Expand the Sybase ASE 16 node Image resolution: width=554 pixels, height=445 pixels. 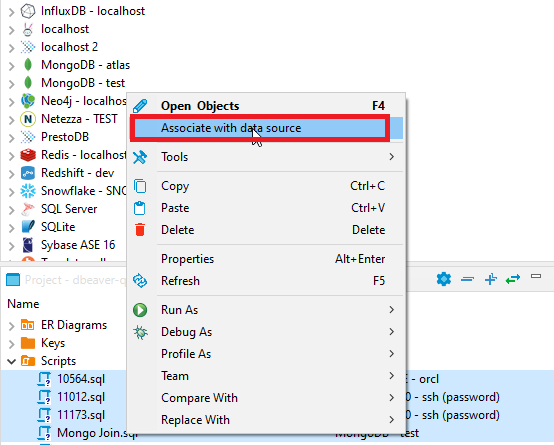coord(12,245)
